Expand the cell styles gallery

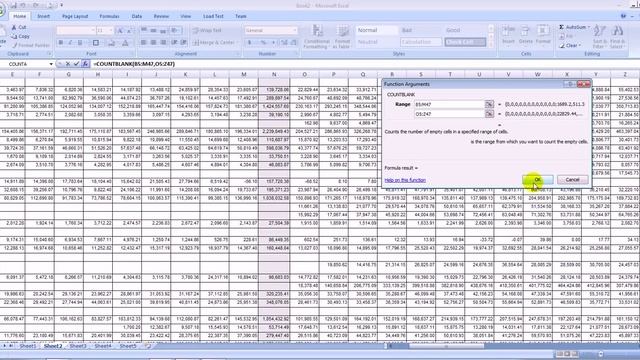(x=491, y=44)
